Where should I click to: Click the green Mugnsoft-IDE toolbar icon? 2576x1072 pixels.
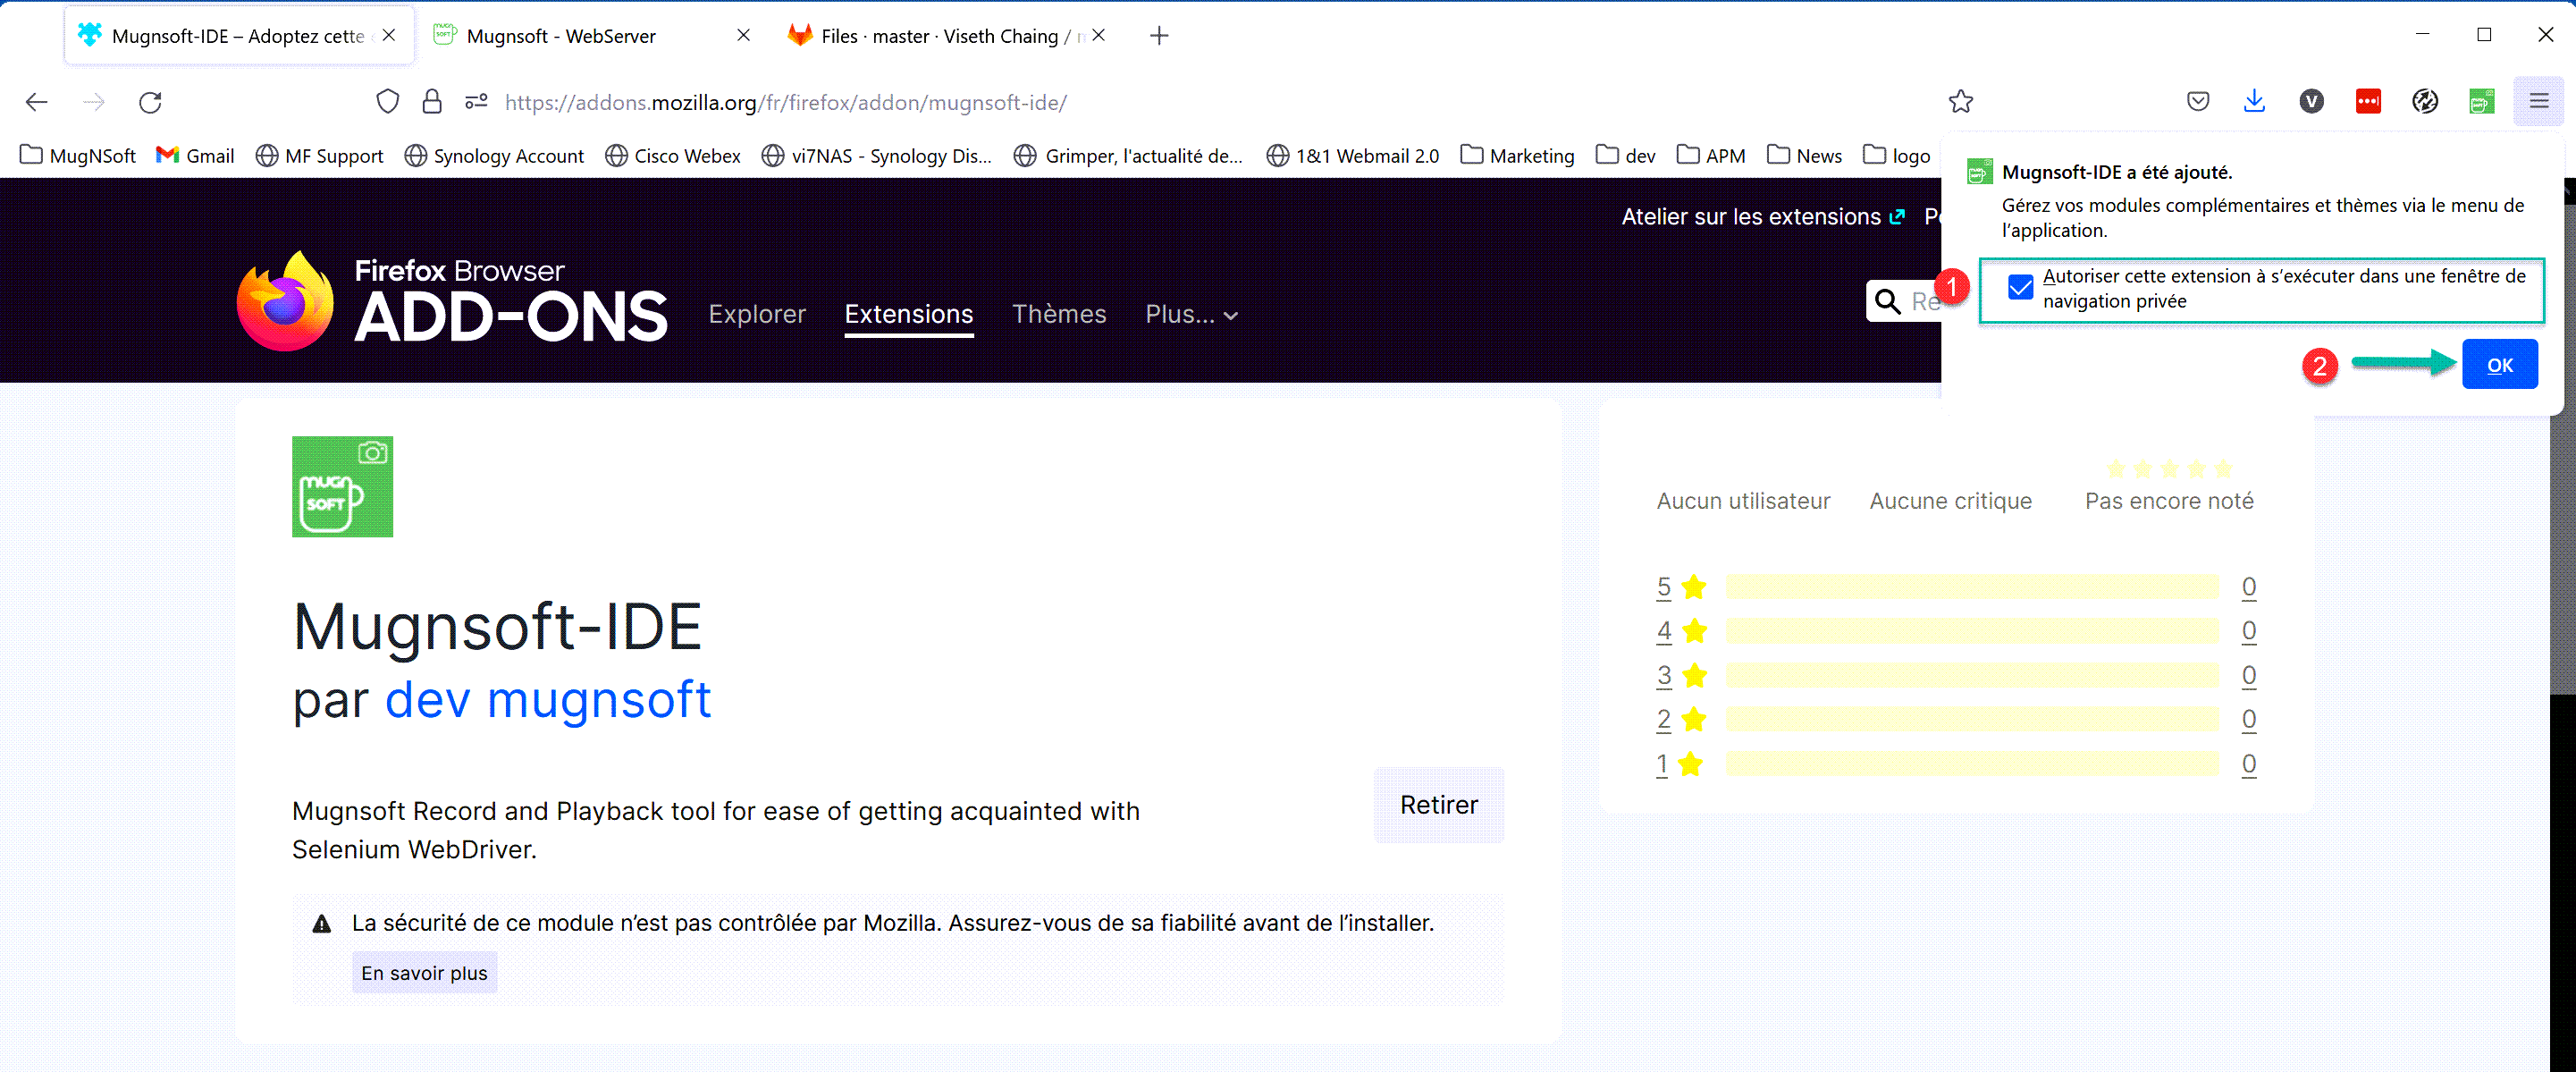point(2482,102)
